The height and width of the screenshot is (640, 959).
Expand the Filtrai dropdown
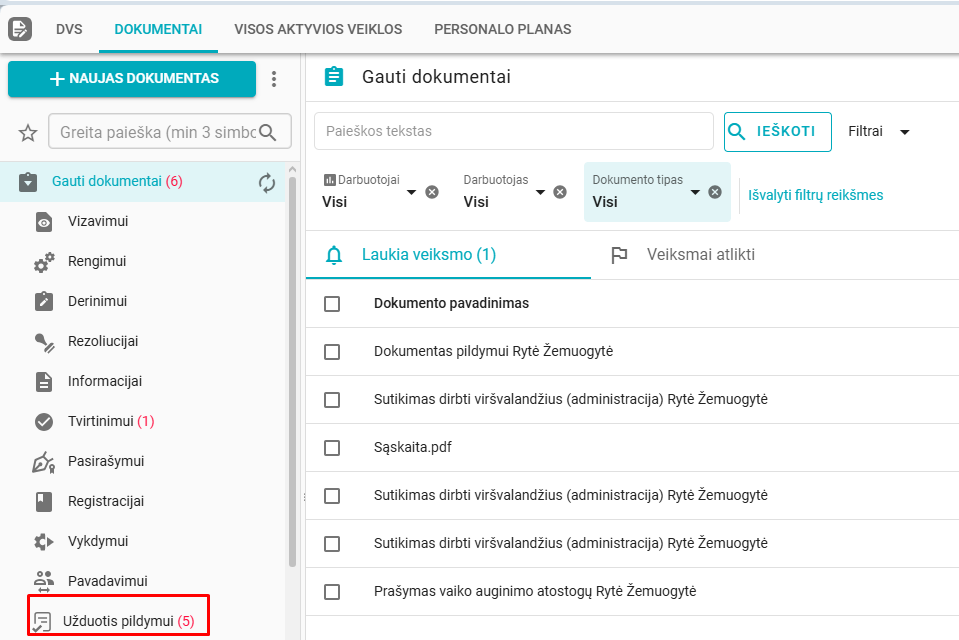pos(879,131)
